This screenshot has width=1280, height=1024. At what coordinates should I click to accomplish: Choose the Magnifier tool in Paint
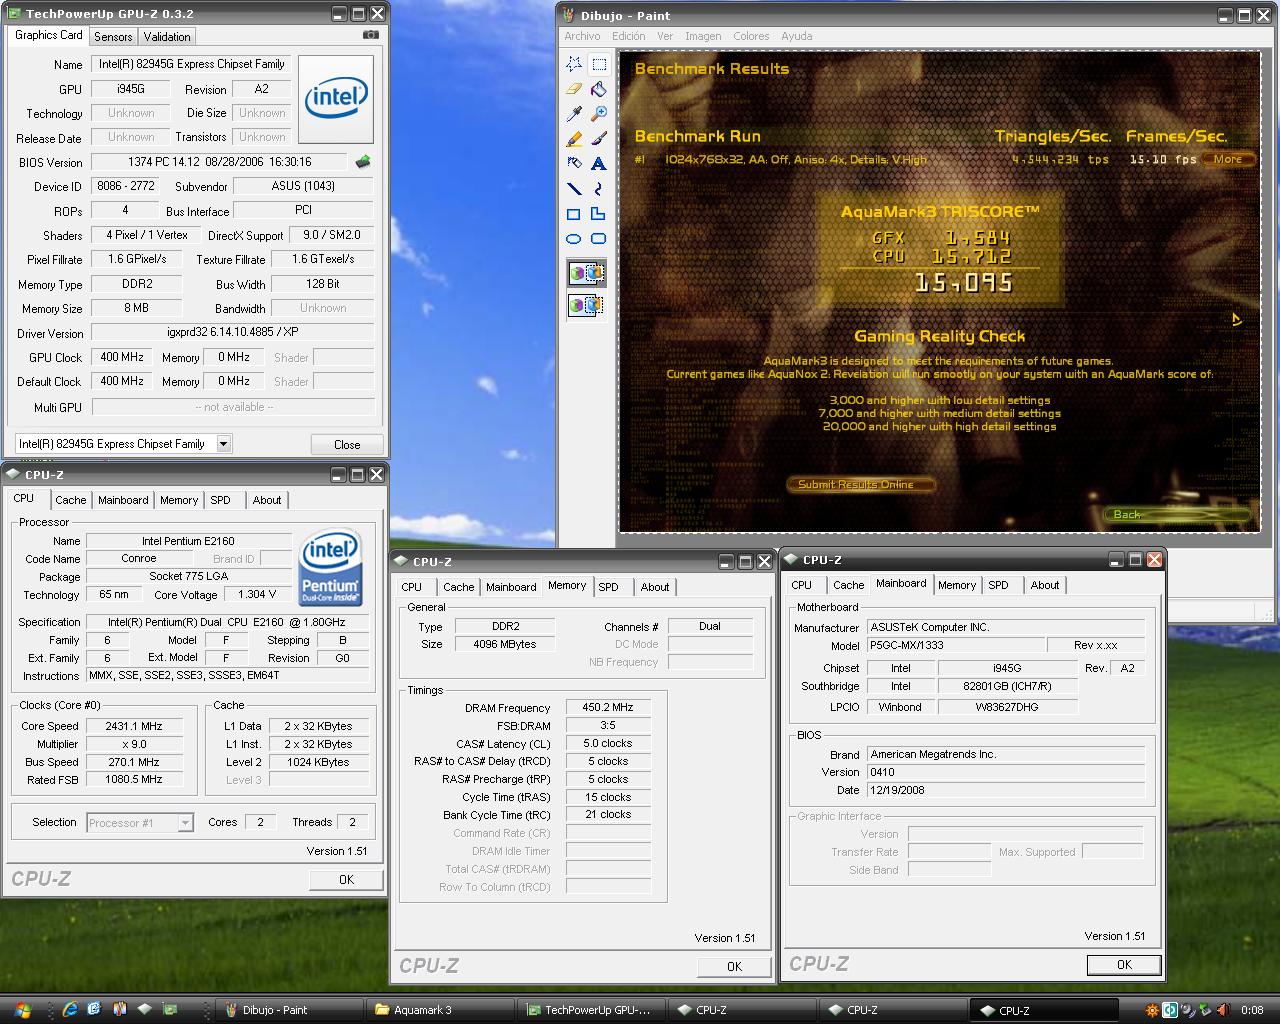coord(598,114)
